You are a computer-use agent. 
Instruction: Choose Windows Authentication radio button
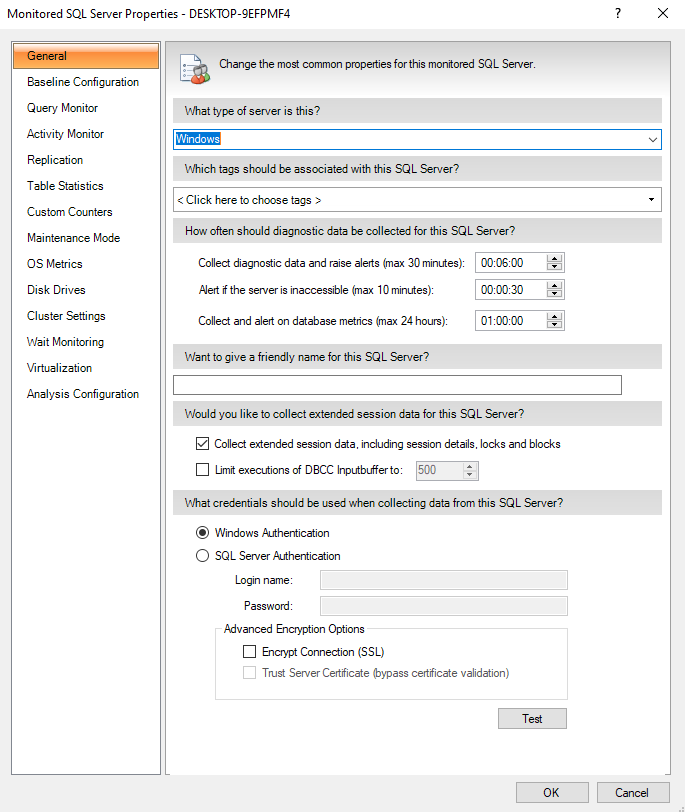click(x=203, y=533)
